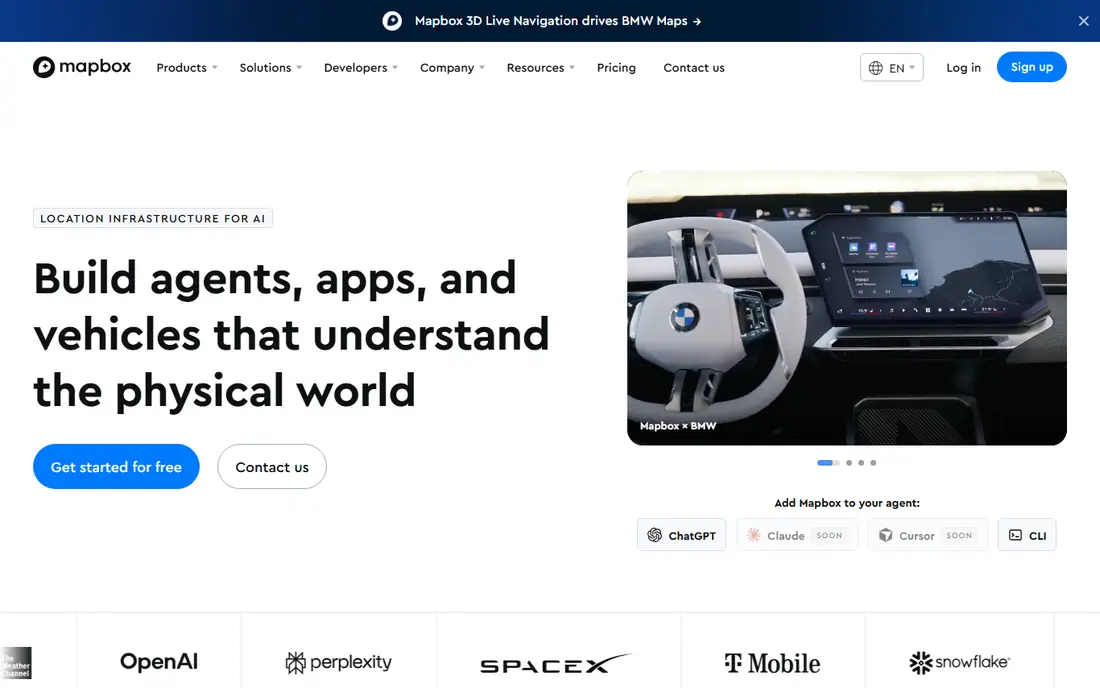The width and height of the screenshot is (1100, 688).
Task: Close the announcement banner
Action: point(1083,21)
